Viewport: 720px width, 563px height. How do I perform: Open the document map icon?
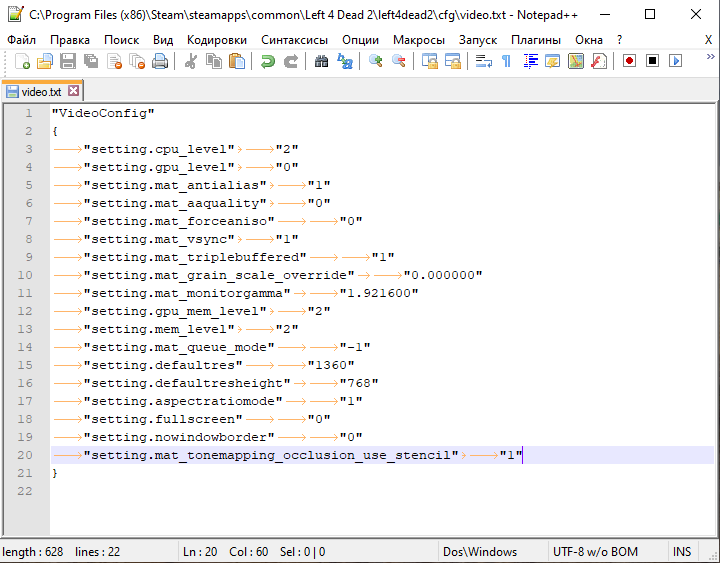pos(576,61)
